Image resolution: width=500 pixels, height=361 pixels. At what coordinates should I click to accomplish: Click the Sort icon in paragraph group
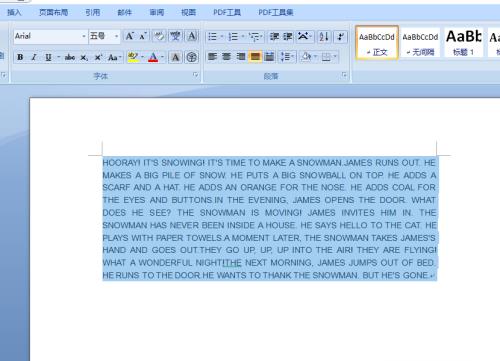pos(324,36)
